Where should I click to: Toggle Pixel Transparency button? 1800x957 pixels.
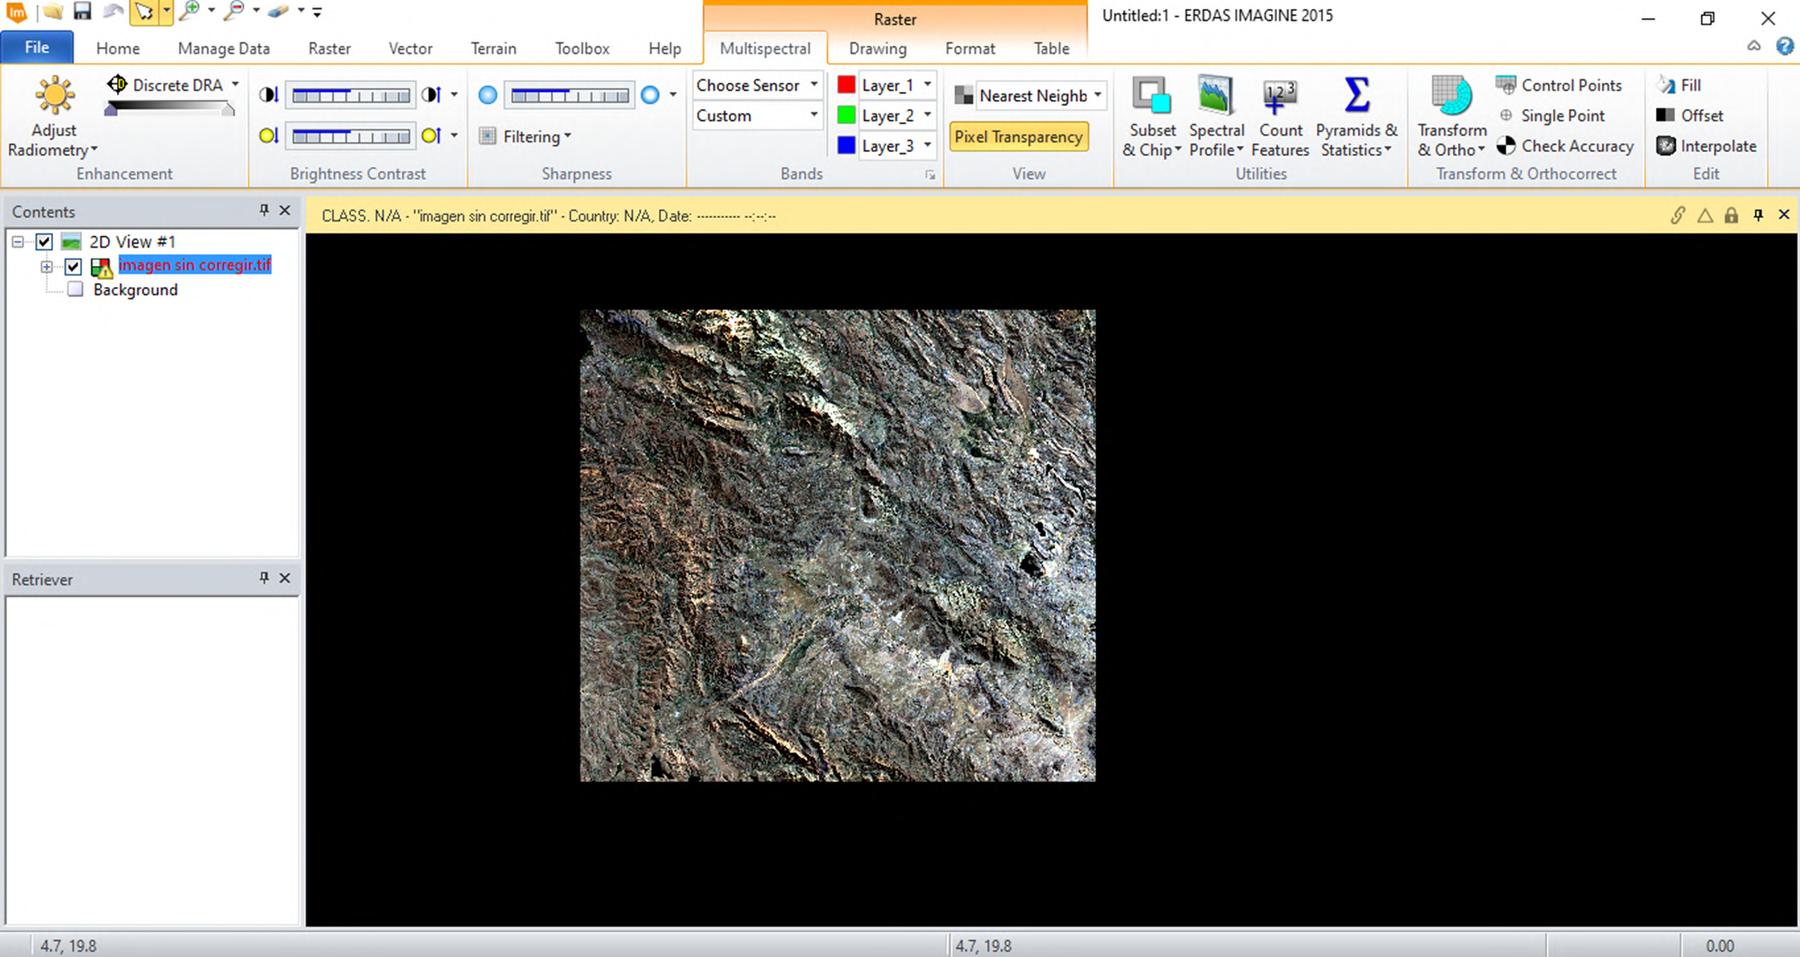pos(1018,137)
